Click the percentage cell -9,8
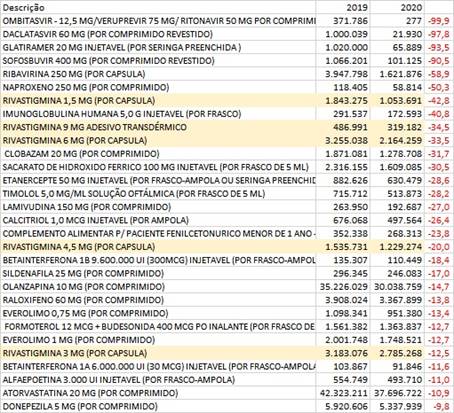This screenshot has height=413, width=454. click(x=439, y=406)
